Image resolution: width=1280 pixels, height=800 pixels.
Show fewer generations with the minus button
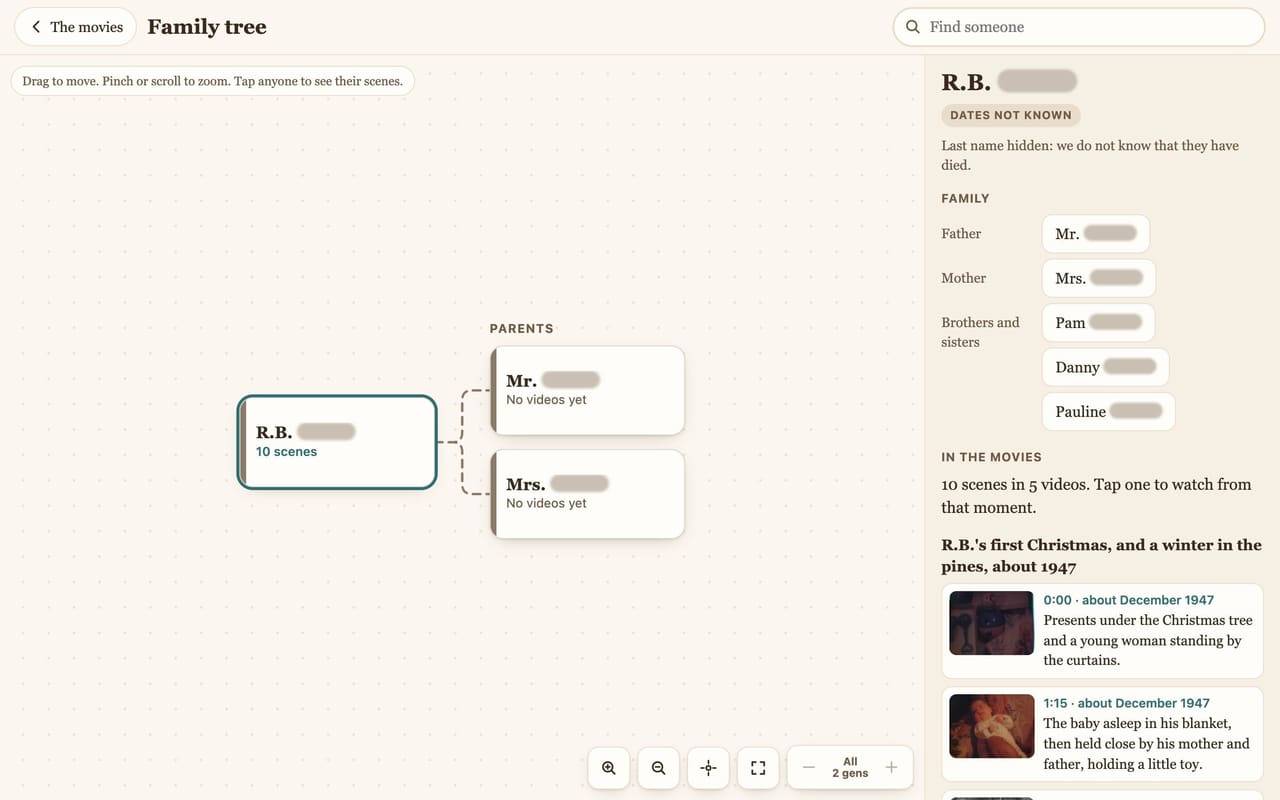pos(809,768)
